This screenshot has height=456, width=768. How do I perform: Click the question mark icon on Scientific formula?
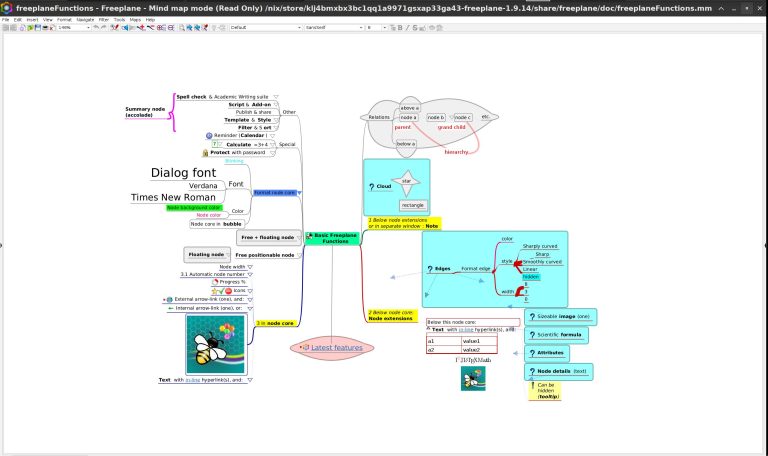coord(532,334)
